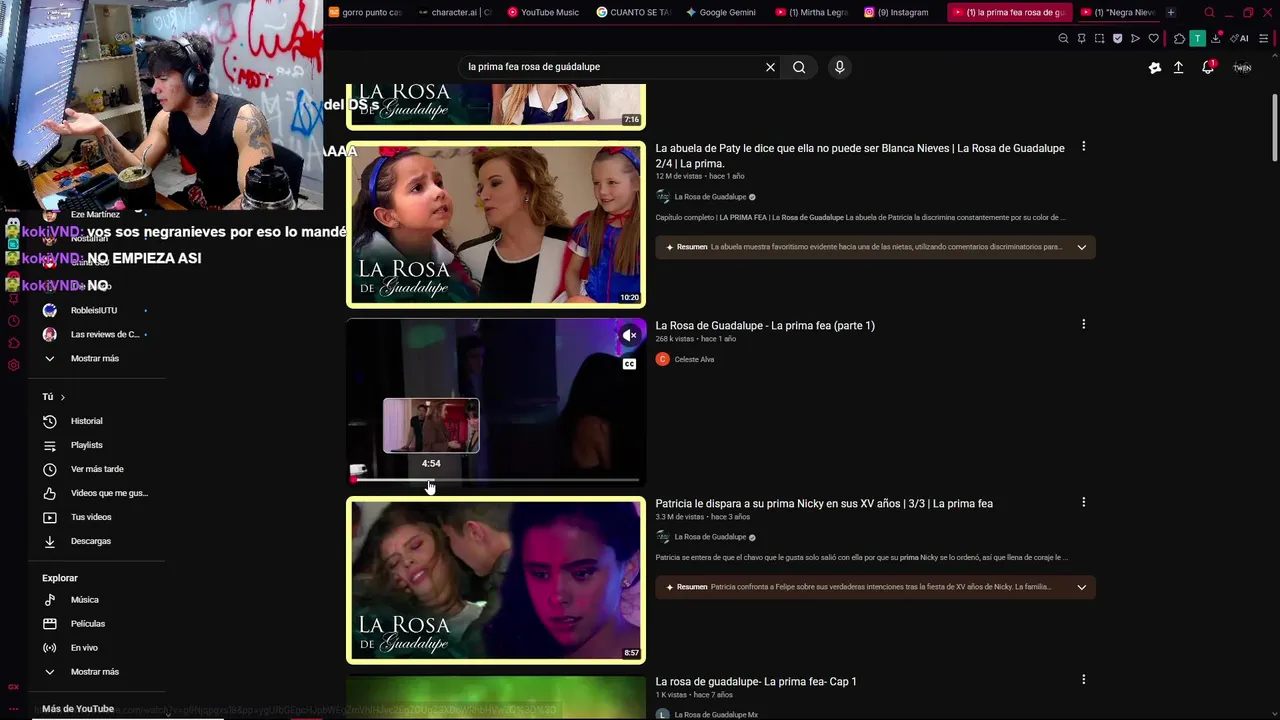Open the YouTube notifications bell
This screenshot has height=720, width=1280.
pyautogui.click(x=1208, y=67)
